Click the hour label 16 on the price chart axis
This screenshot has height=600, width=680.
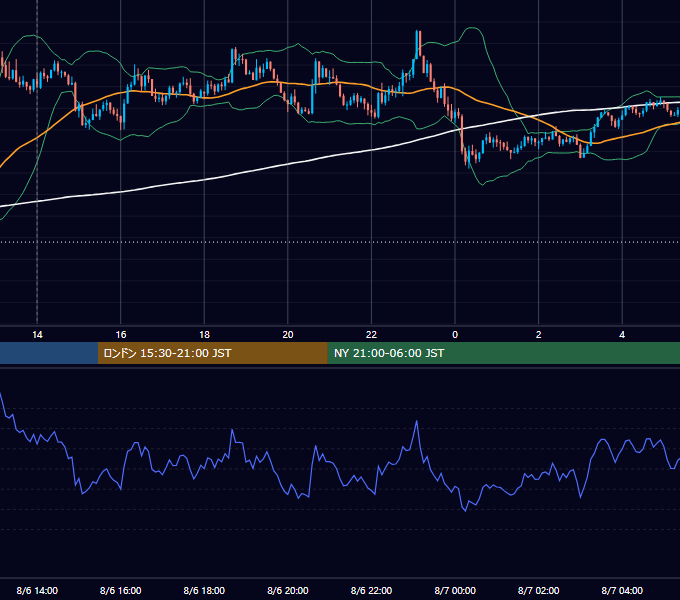click(x=121, y=335)
